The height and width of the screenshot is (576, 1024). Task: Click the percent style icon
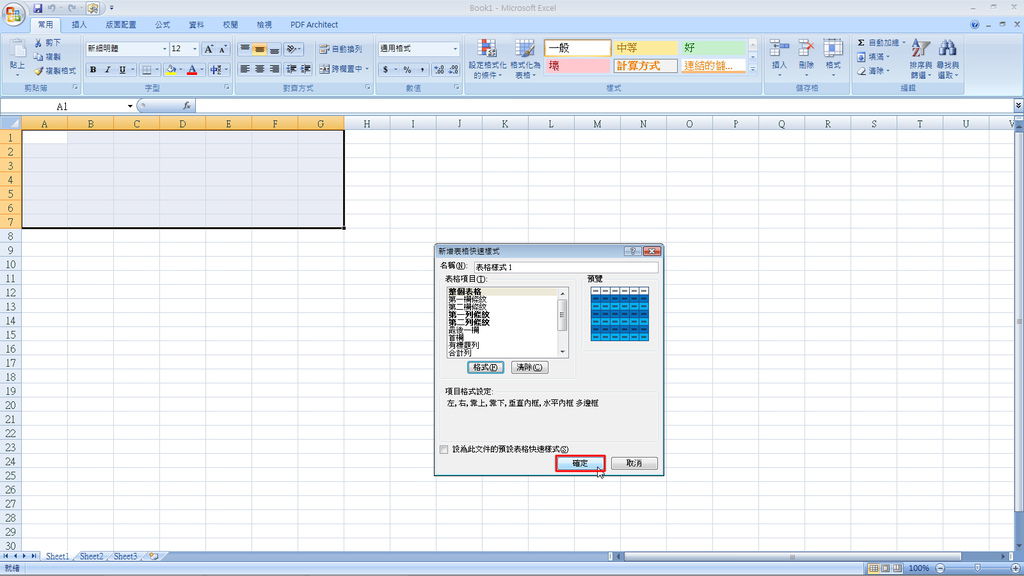click(407, 69)
